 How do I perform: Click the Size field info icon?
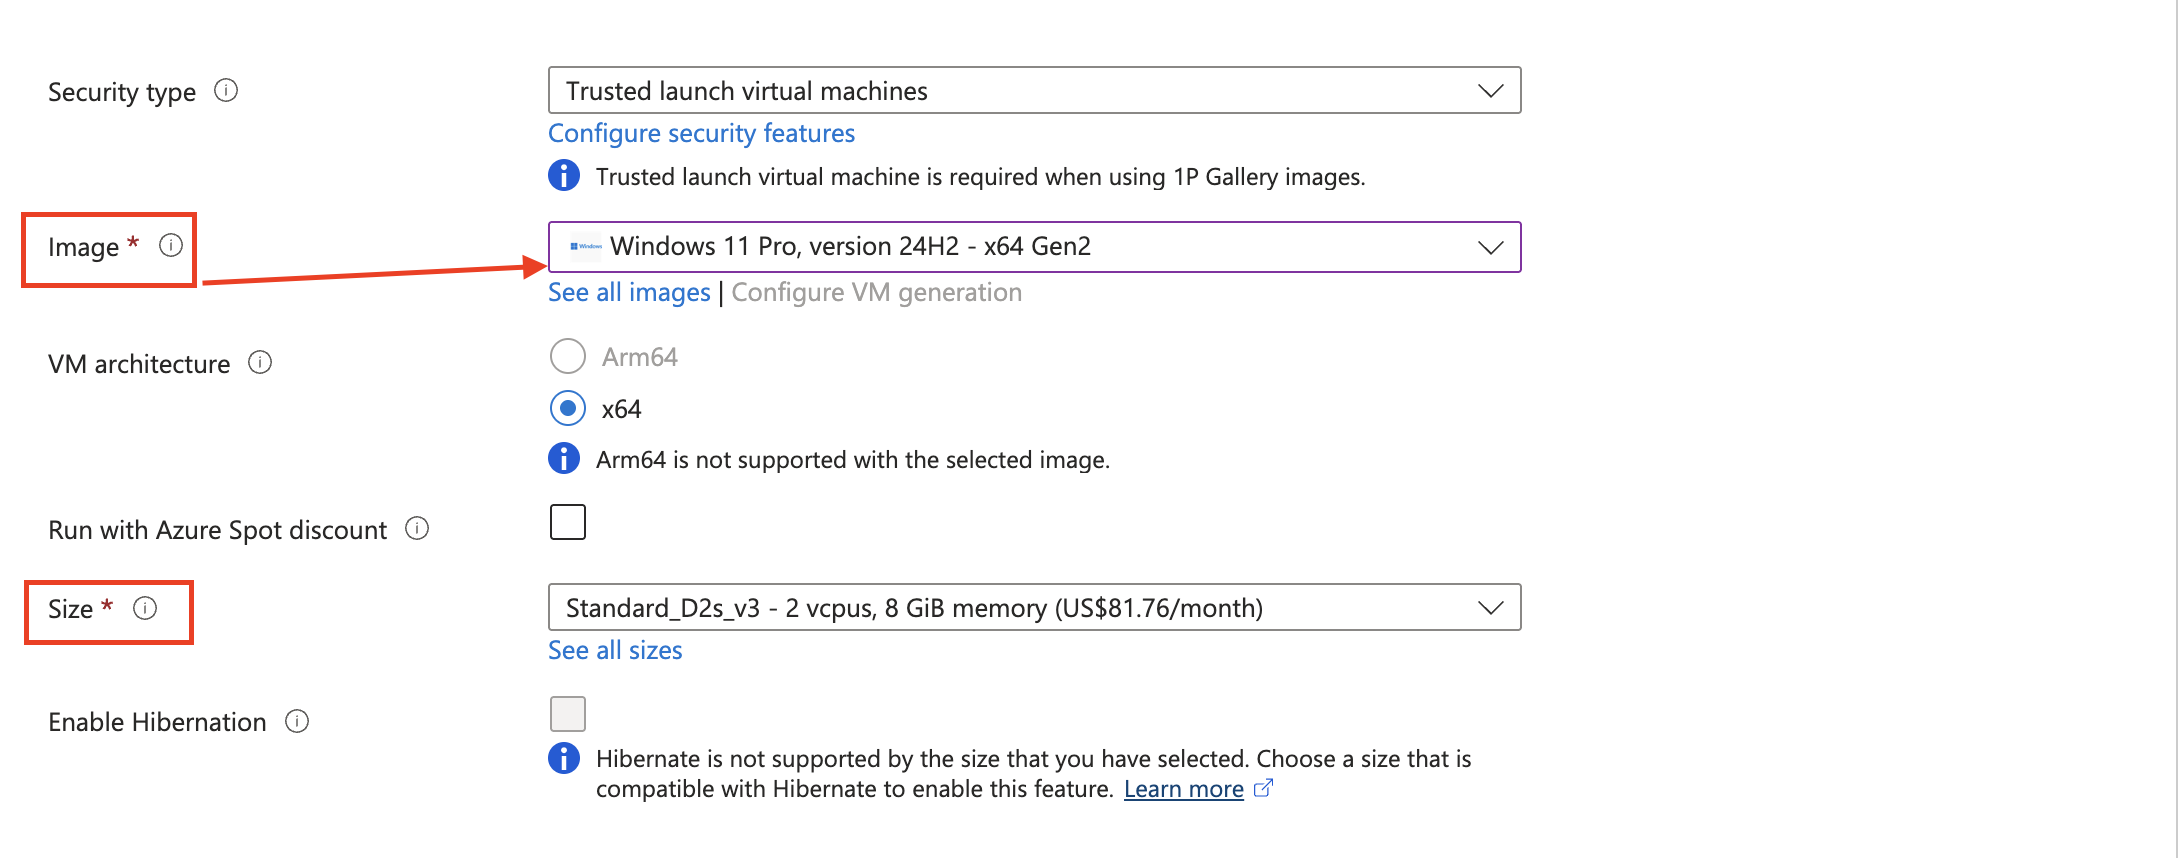click(145, 608)
